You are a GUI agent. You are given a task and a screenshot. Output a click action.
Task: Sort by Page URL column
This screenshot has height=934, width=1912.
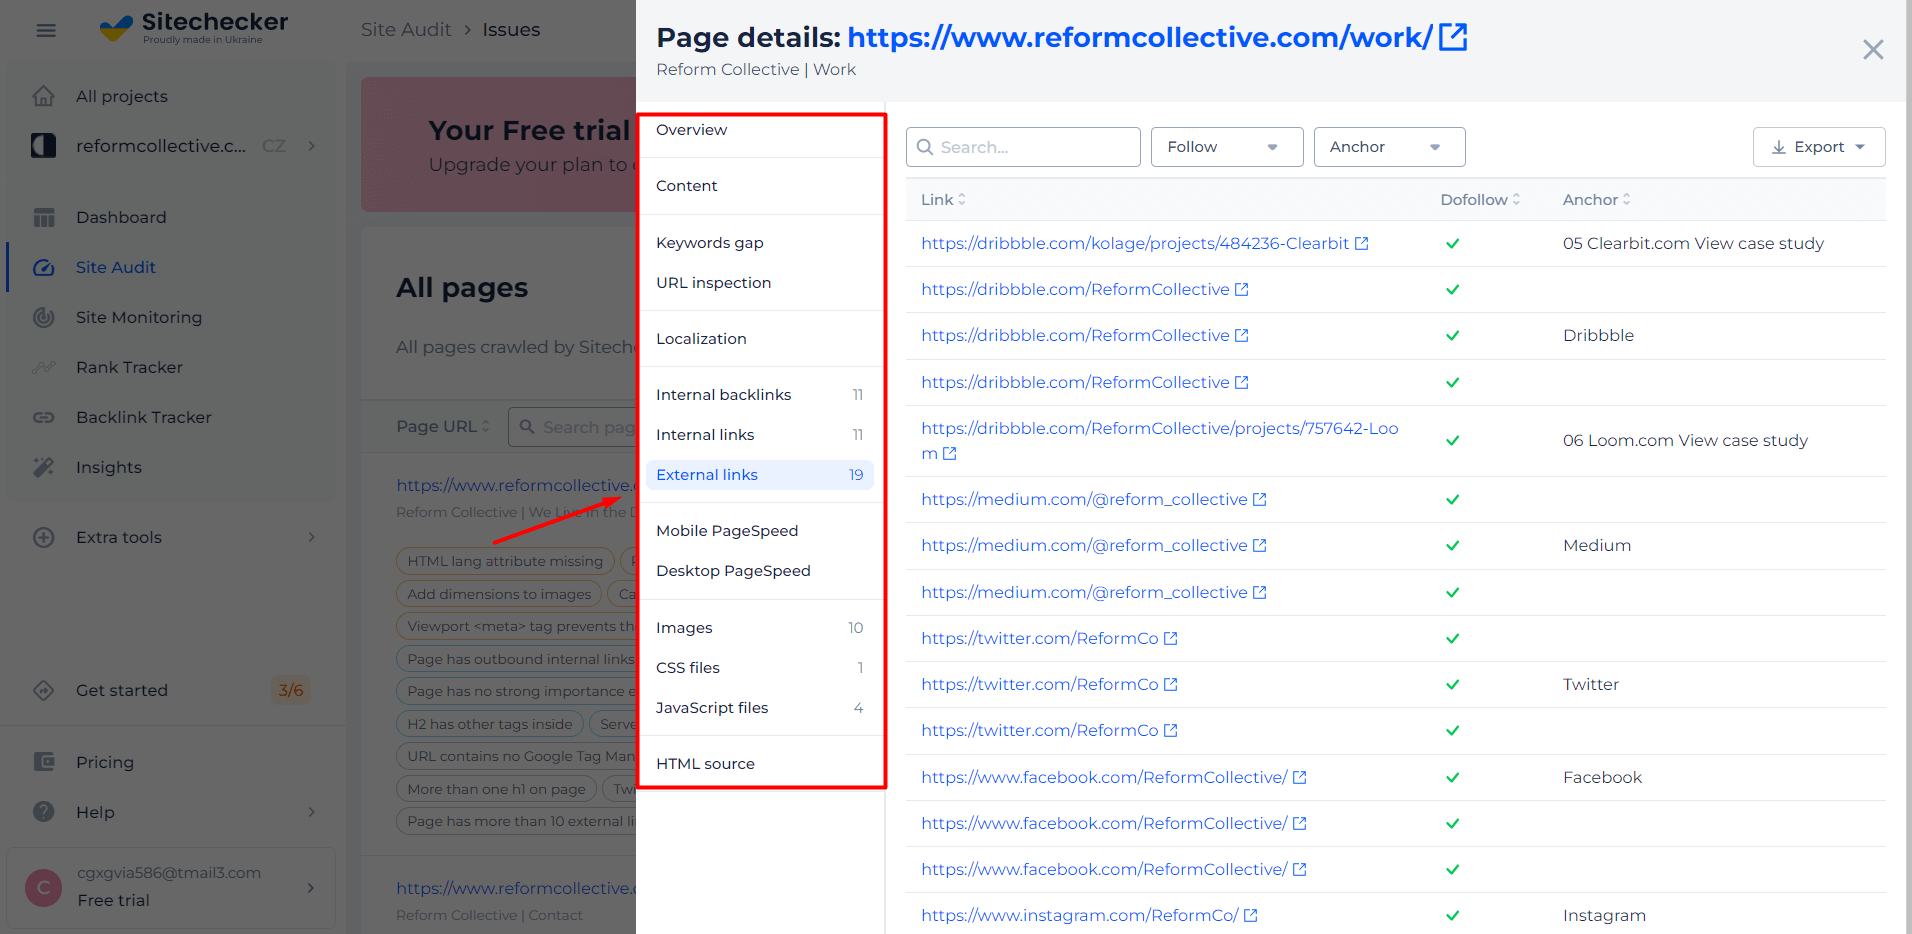tap(443, 426)
